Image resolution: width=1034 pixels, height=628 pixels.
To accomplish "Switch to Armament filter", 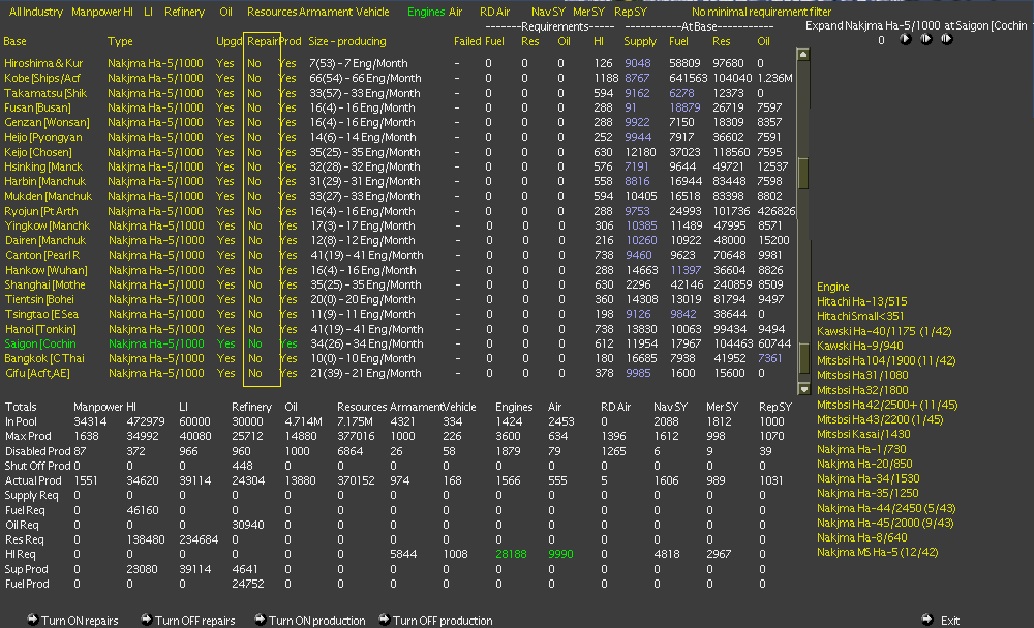I will click(326, 12).
